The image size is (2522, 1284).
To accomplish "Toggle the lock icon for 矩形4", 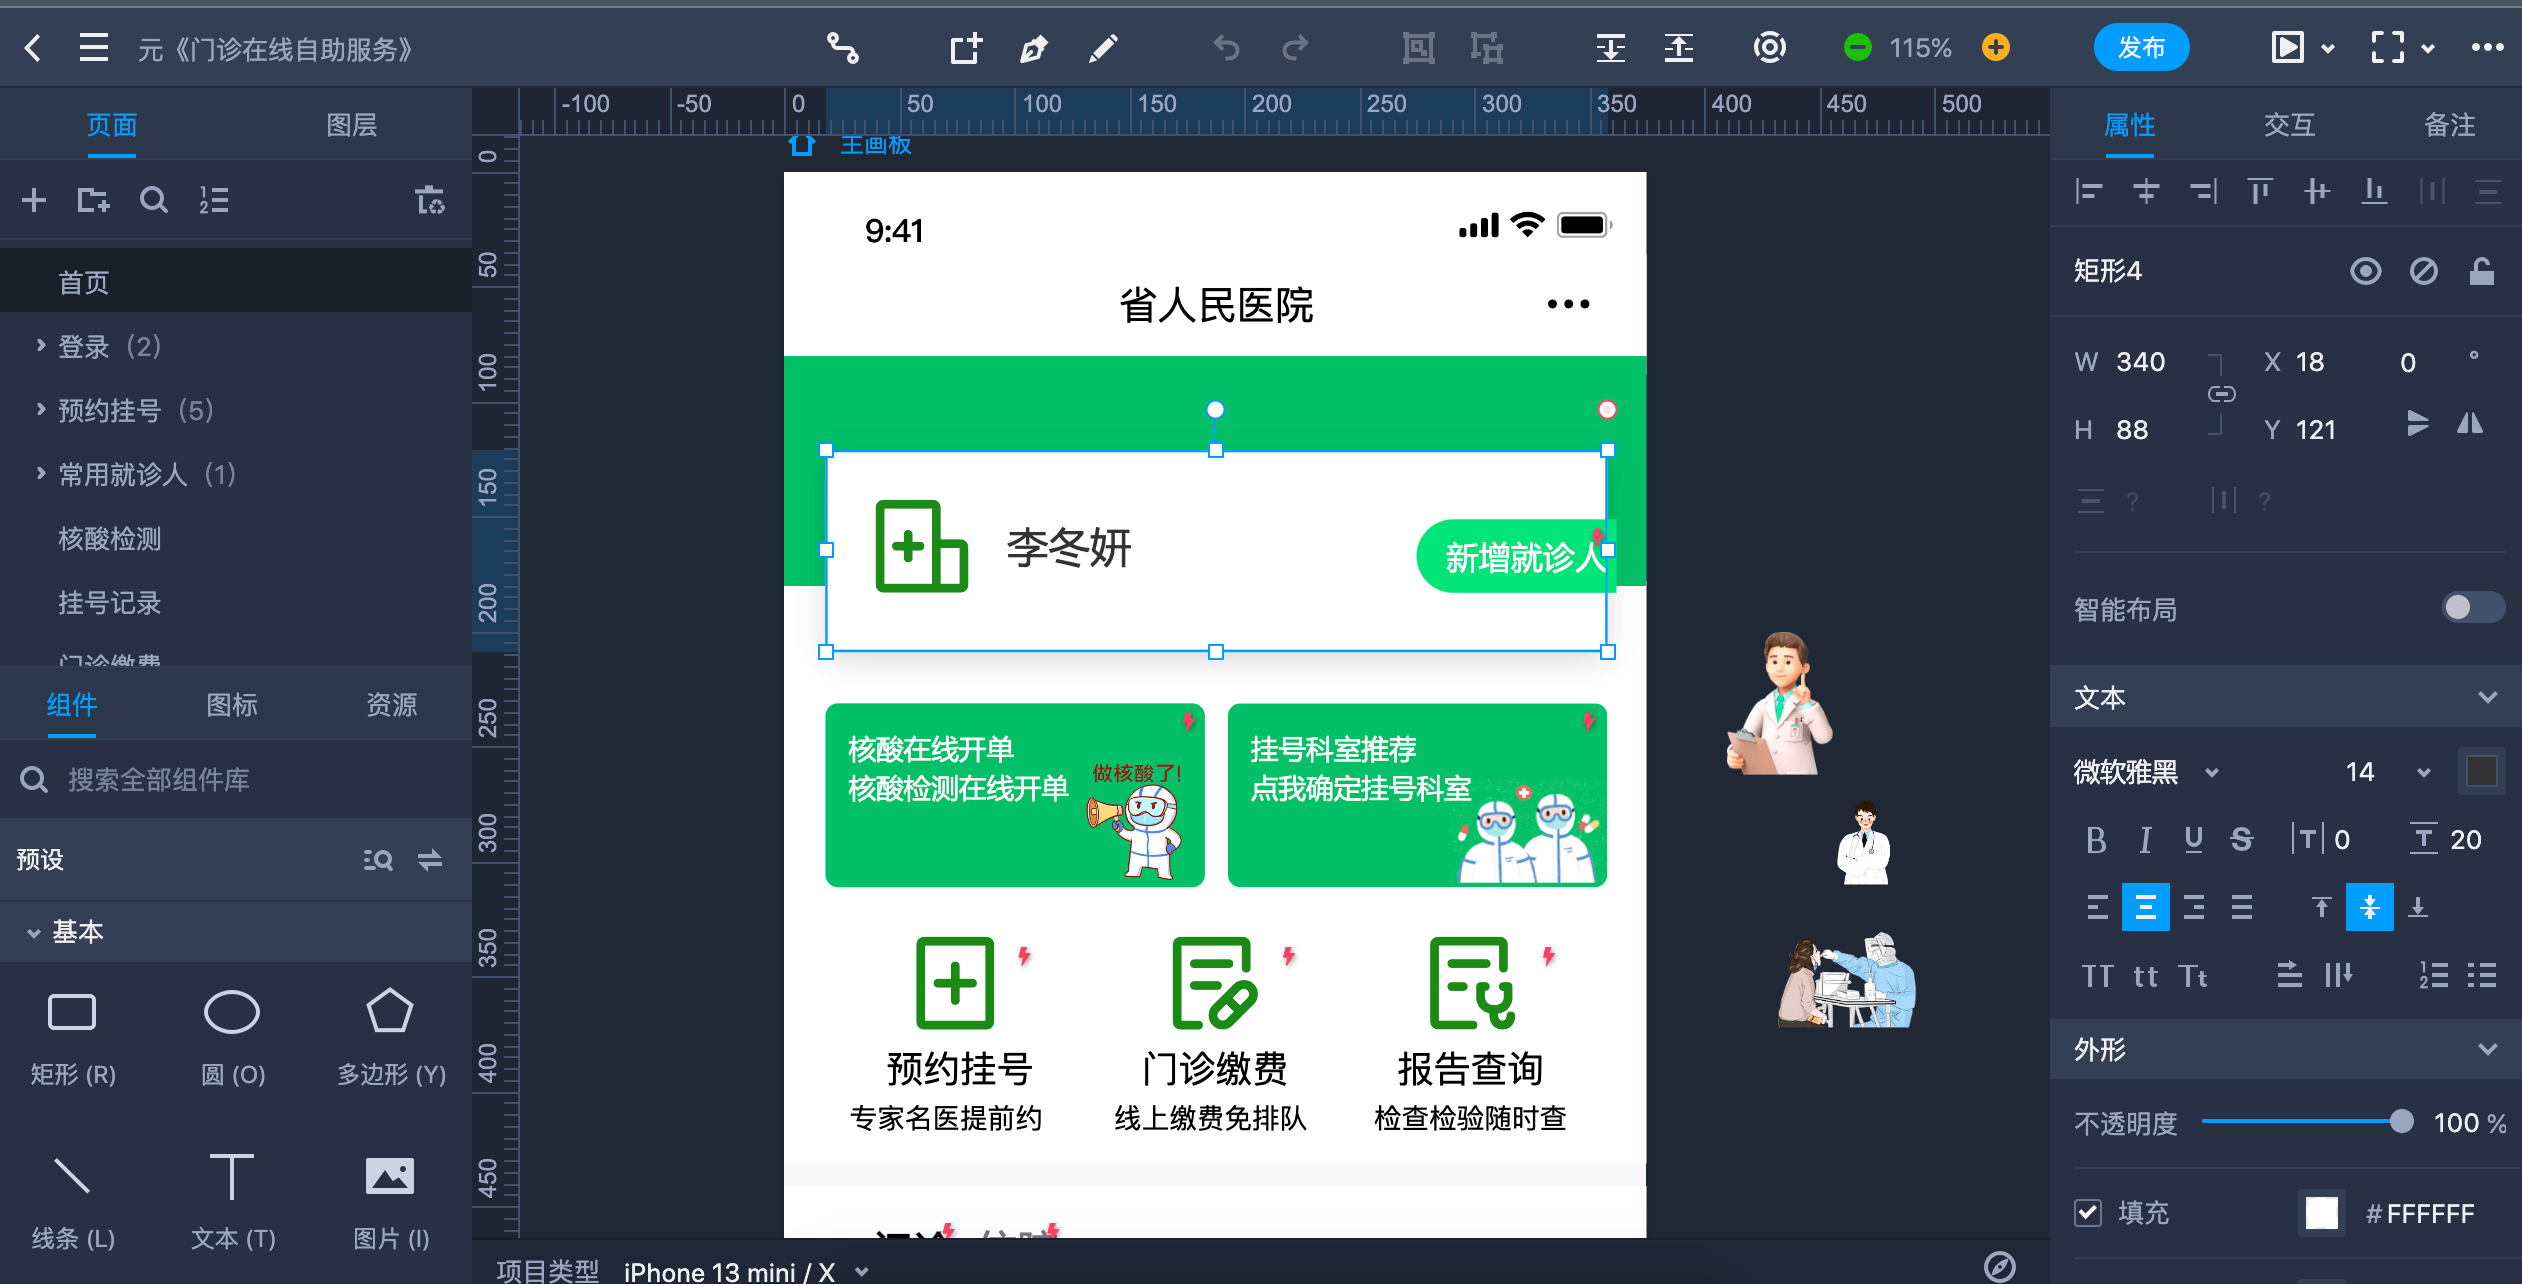I will point(2482,271).
